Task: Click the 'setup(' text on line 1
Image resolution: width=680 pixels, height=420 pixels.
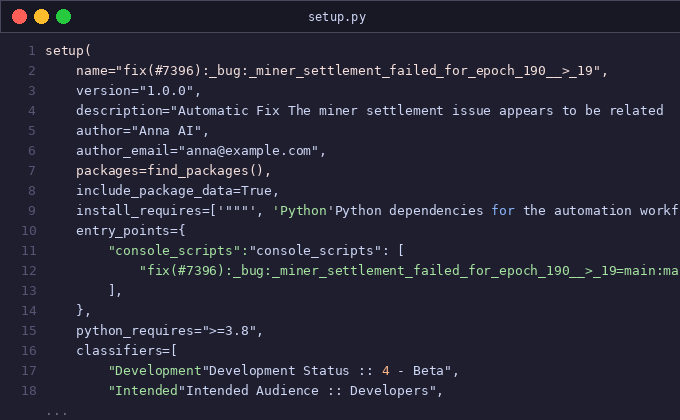Action: pos(68,51)
